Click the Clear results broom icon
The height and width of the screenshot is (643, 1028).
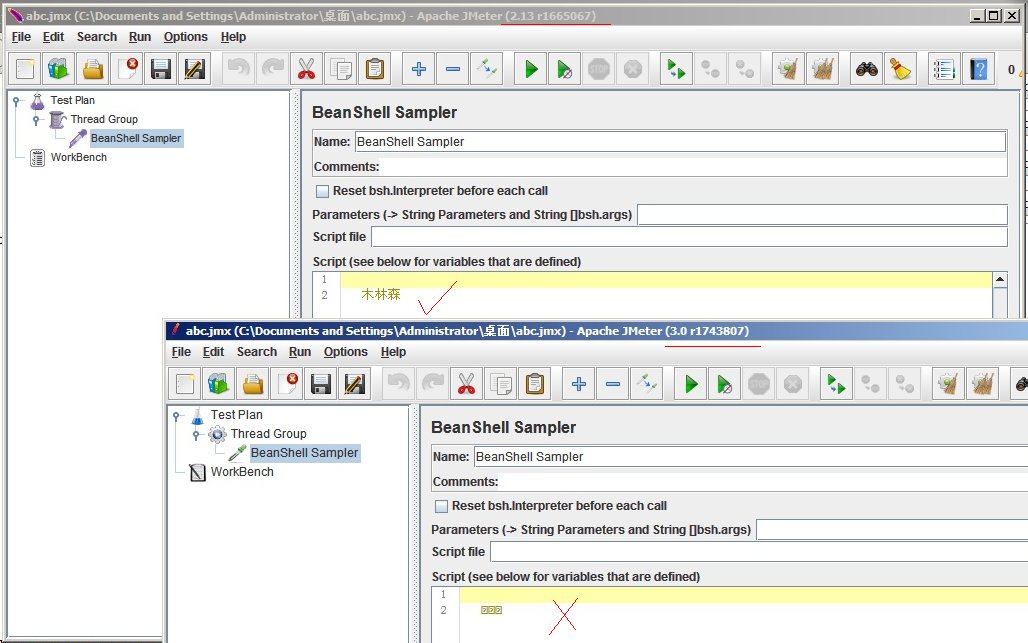(785, 68)
